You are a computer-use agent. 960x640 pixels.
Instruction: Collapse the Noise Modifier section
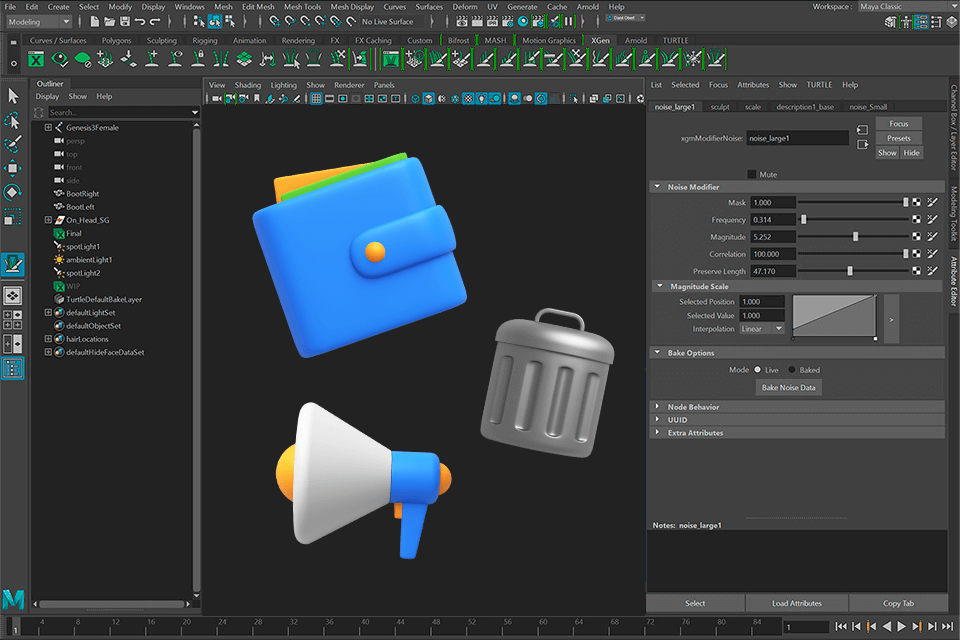(659, 187)
